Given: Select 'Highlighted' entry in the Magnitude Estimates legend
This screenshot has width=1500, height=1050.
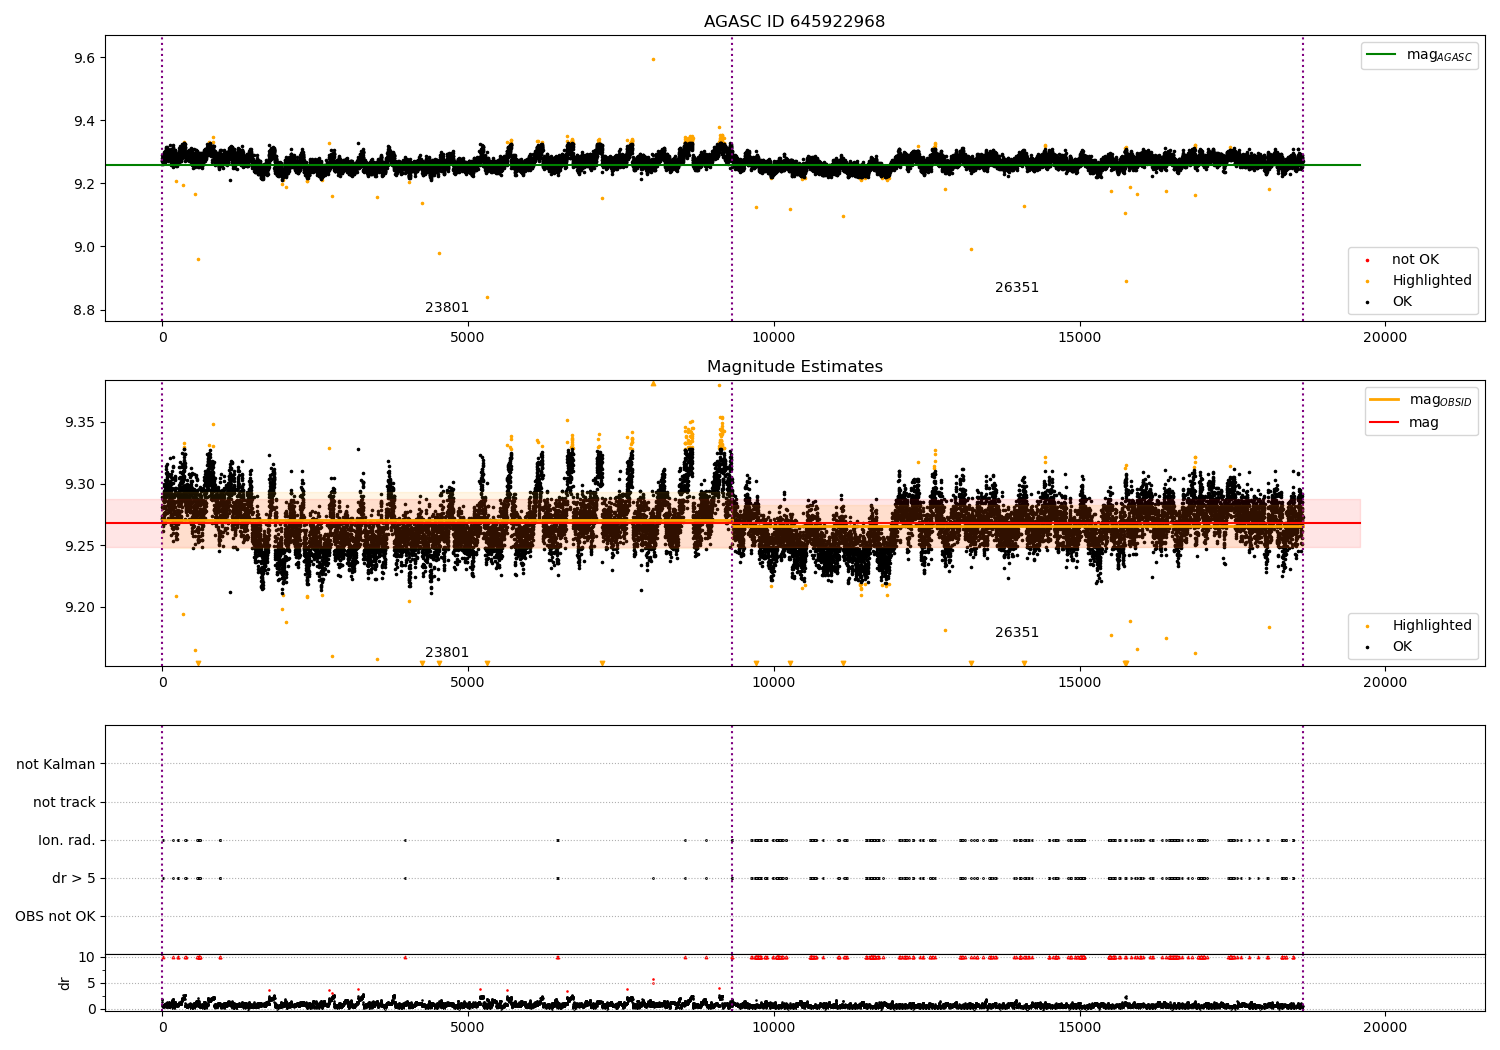Looking at the screenshot, I should point(1432,626).
